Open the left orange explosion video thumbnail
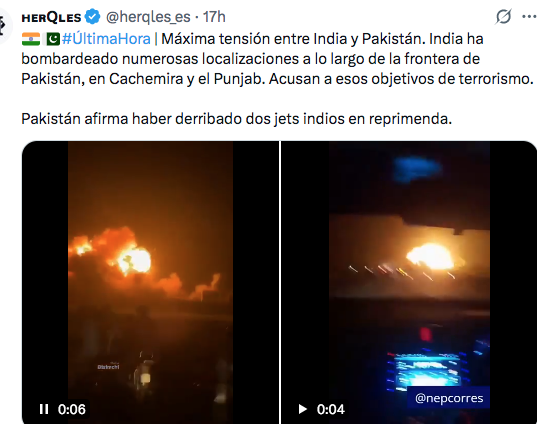537x424 pixels. tap(151, 282)
